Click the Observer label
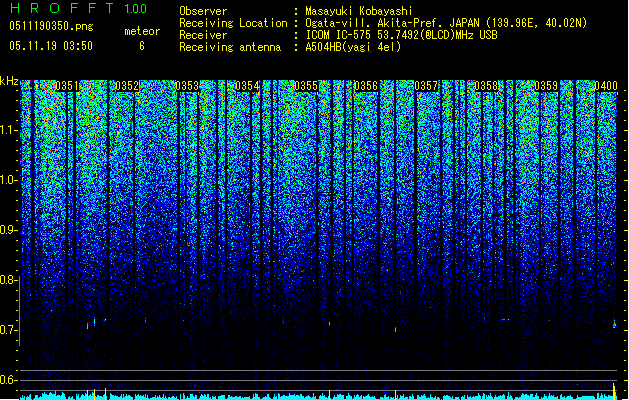 click(203, 11)
